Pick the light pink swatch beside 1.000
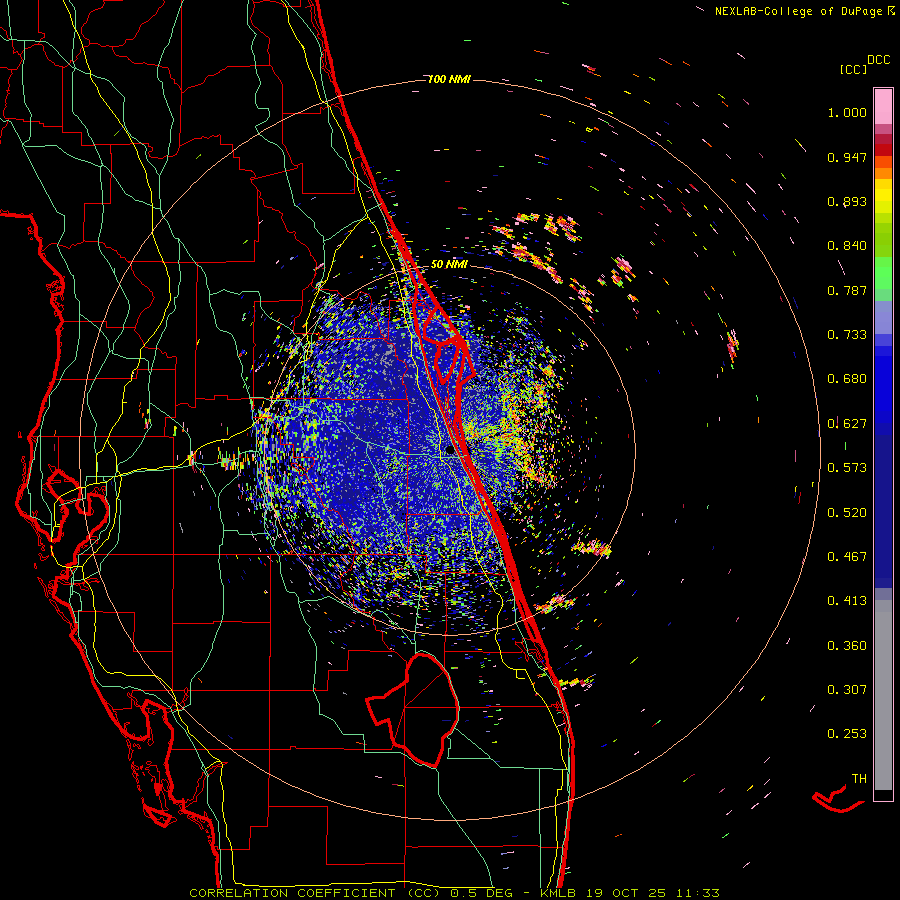 click(883, 107)
